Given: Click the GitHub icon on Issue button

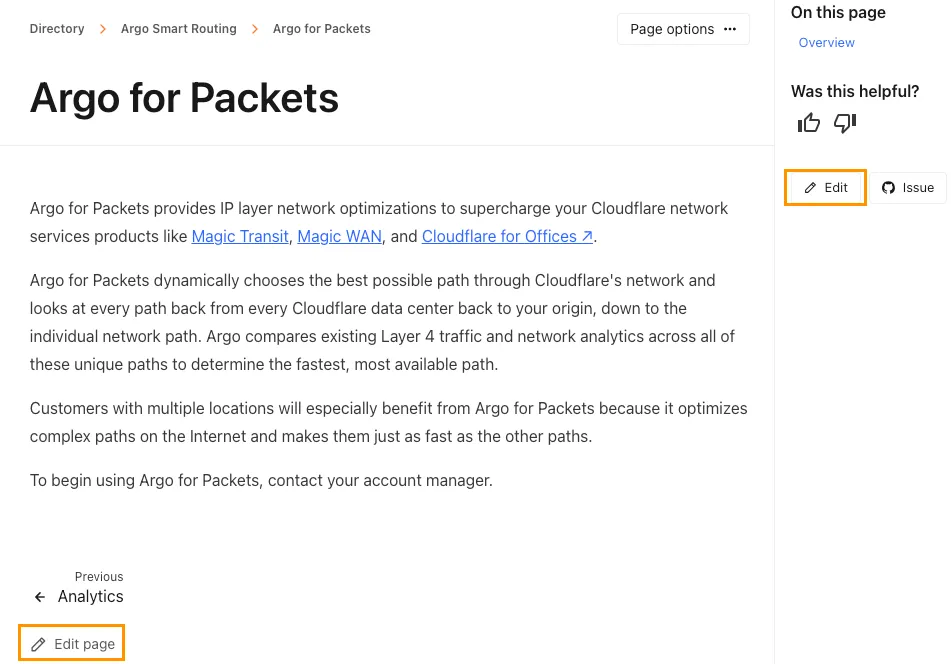Looking at the screenshot, I should [888, 188].
